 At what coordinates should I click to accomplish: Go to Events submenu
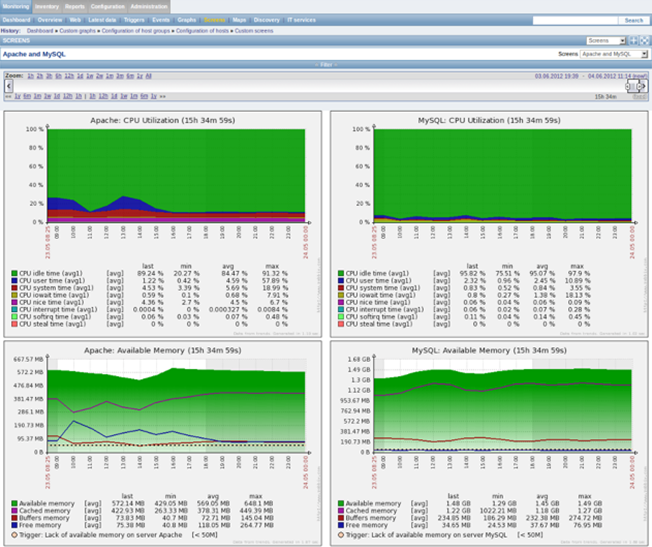tap(161, 20)
